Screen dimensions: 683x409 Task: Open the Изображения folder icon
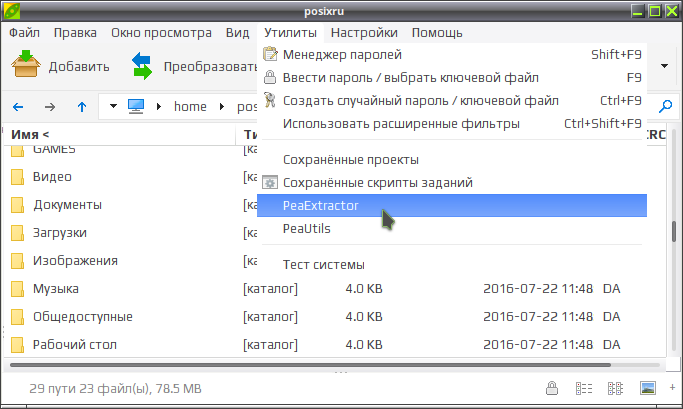click(17, 261)
